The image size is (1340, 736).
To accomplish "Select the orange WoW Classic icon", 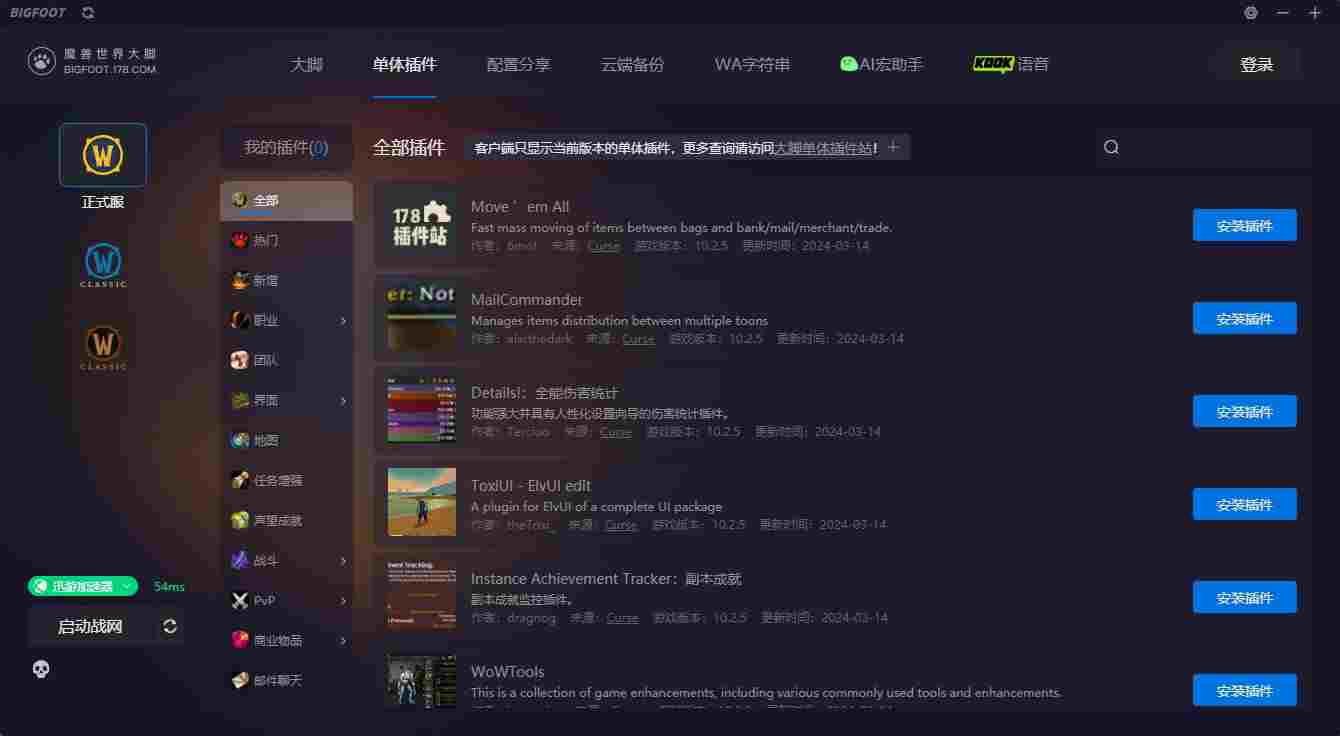I will pos(103,347).
